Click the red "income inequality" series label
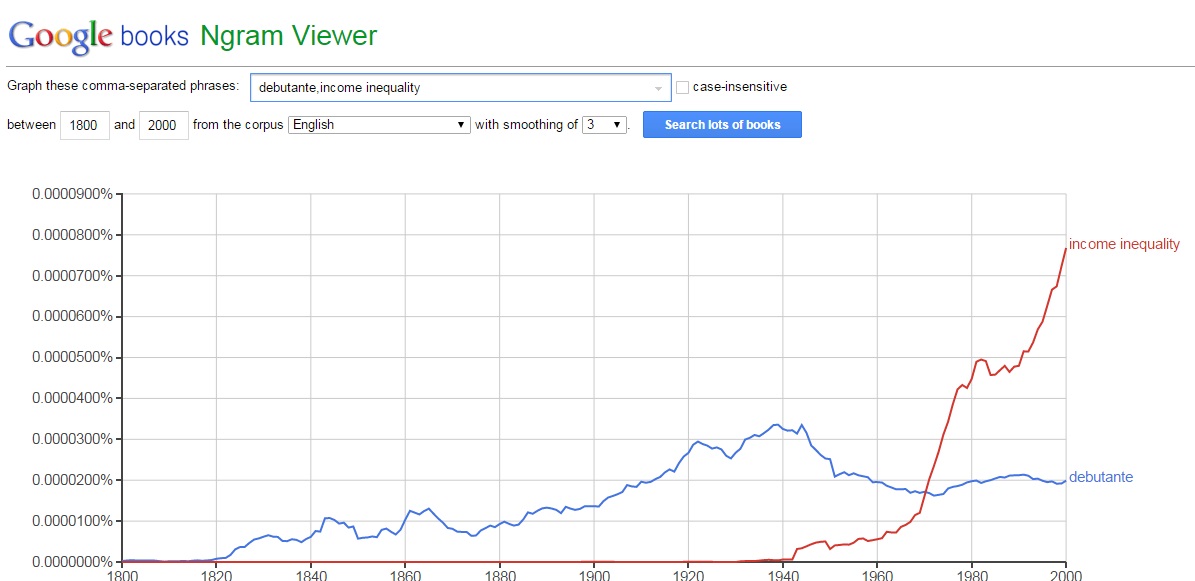1195x581 pixels. 1124,244
